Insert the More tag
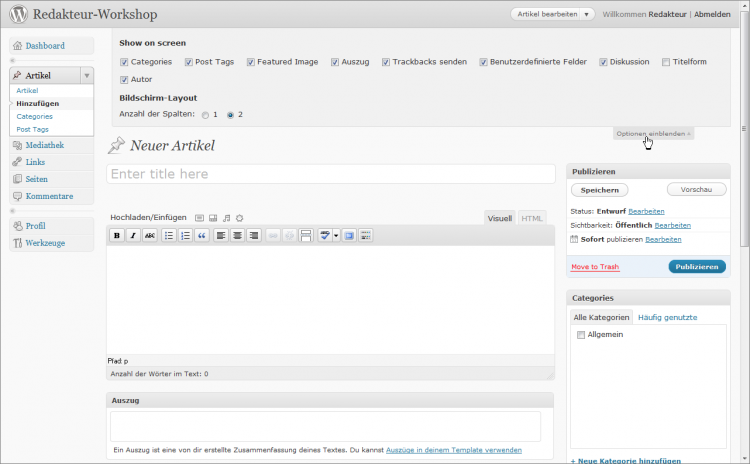750x464 pixels. tap(306, 235)
